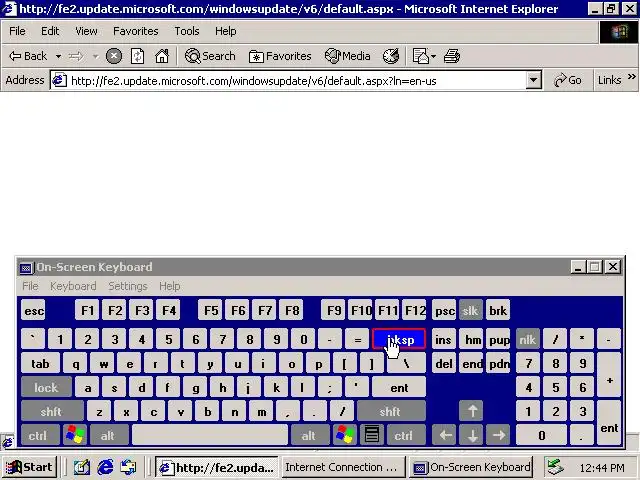Click the numpad plus key
The height and width of the screenshot is (480, 640).
tap(609, 375)
